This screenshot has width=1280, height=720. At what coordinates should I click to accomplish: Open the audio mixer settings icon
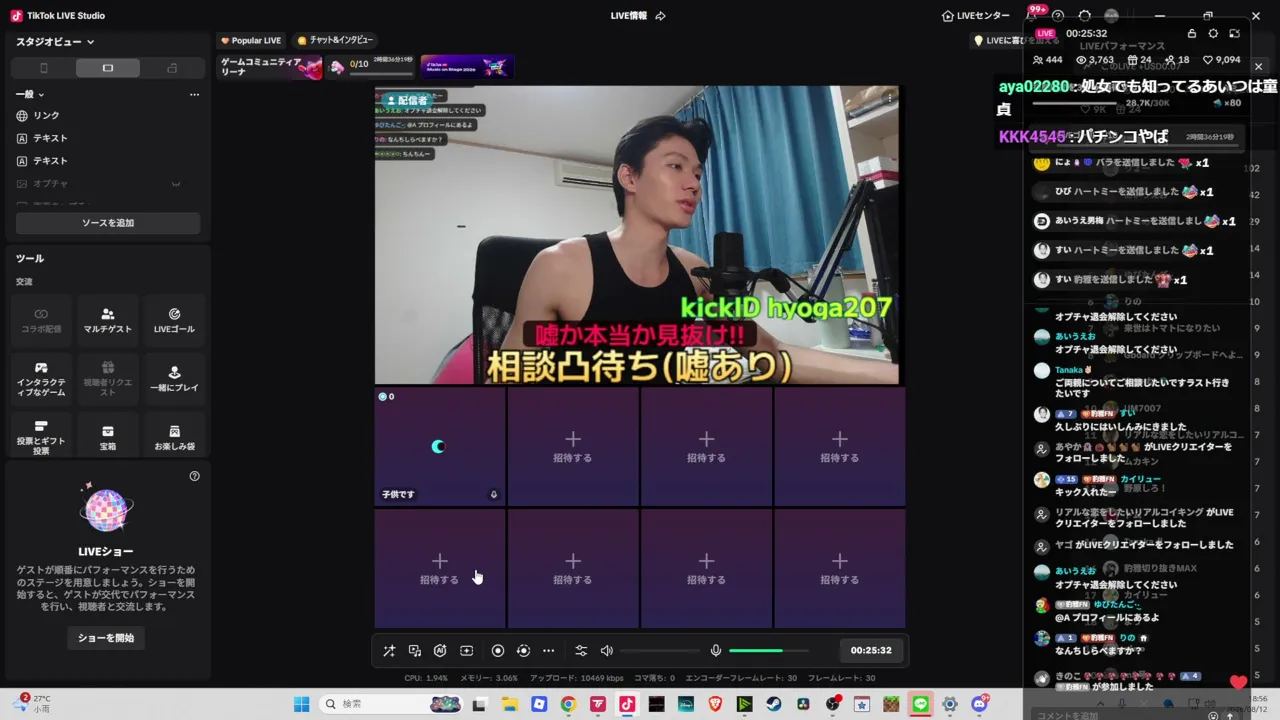click(x=581, y=650)
